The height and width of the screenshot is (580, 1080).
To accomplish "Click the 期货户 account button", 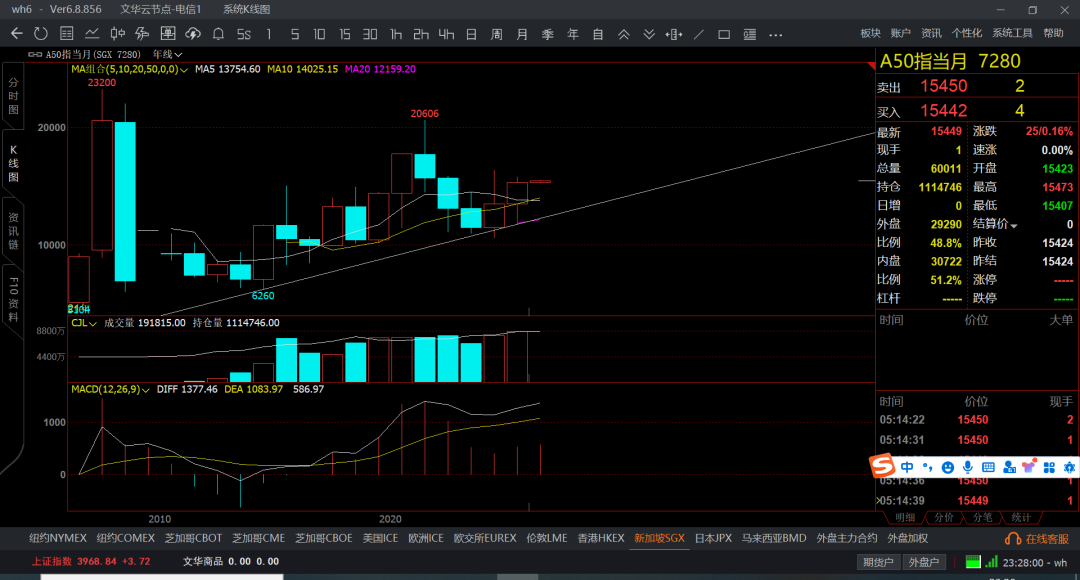I will pyautogui.click(x=878, y=562).
